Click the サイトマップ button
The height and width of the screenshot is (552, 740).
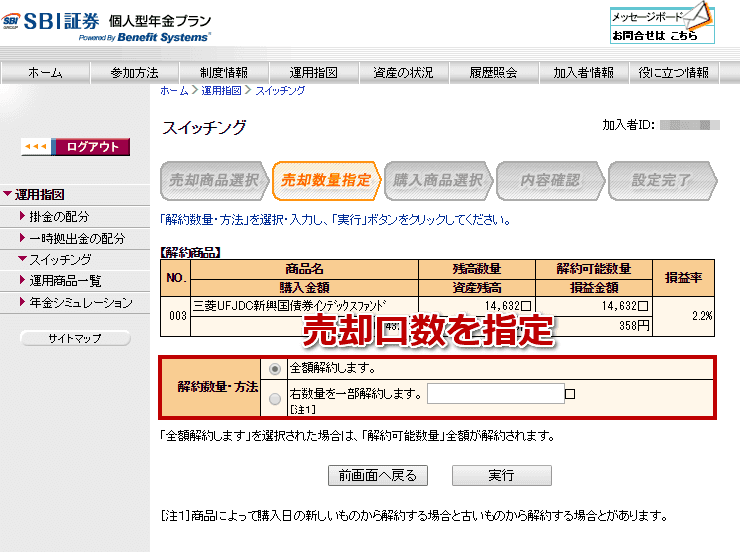coord(75,338)
